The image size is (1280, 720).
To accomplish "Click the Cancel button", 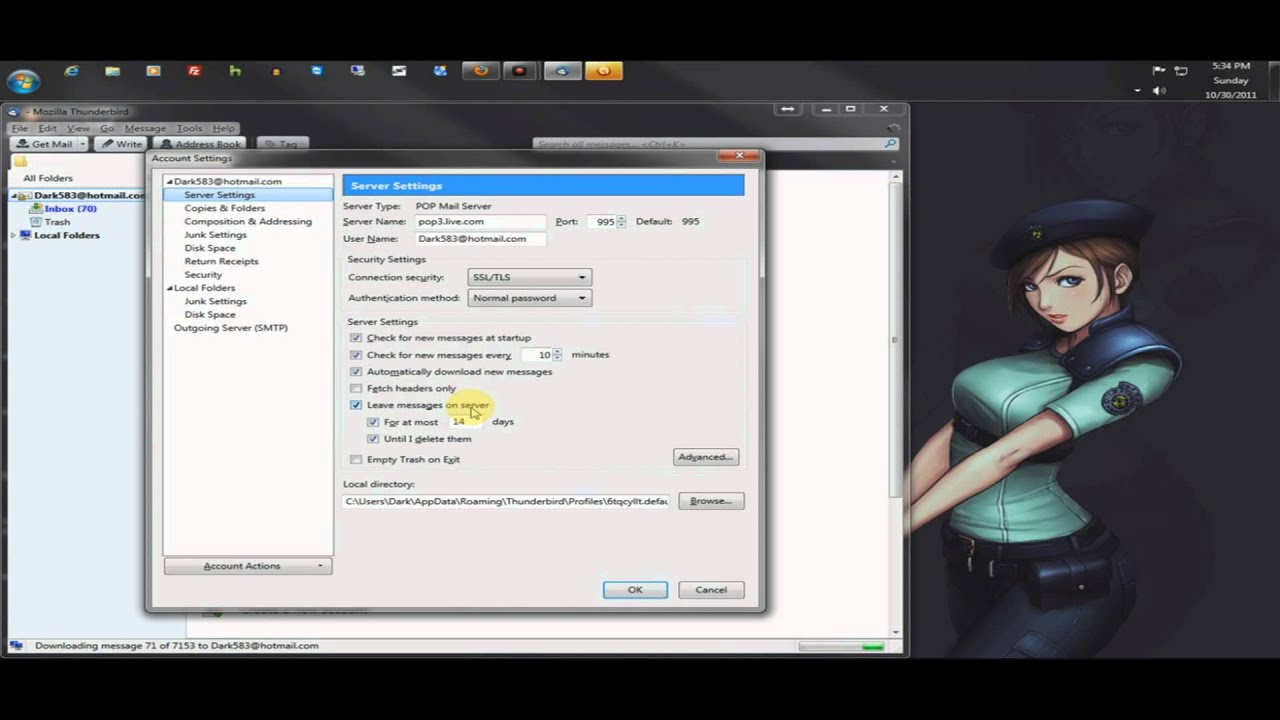I will point(711,590).
